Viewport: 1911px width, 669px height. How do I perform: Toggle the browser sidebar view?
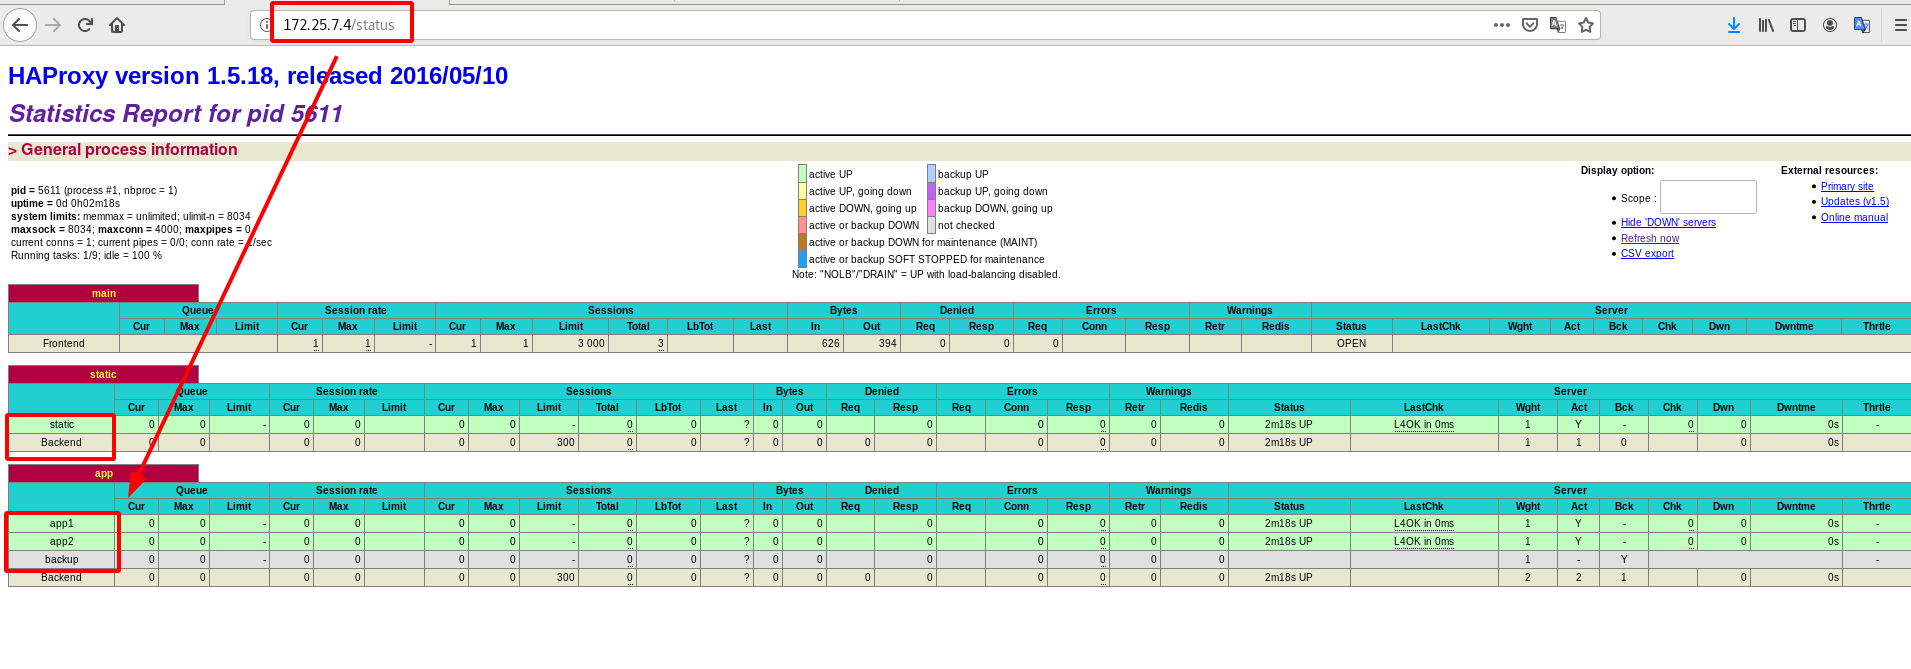1798,25
